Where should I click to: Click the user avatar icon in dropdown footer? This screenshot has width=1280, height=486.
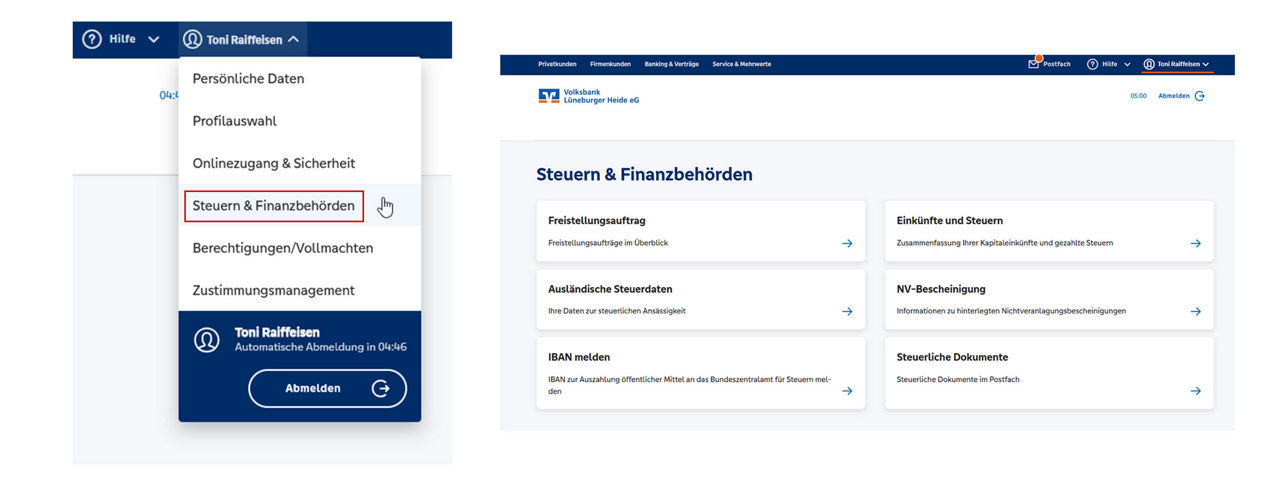(207, 339)
